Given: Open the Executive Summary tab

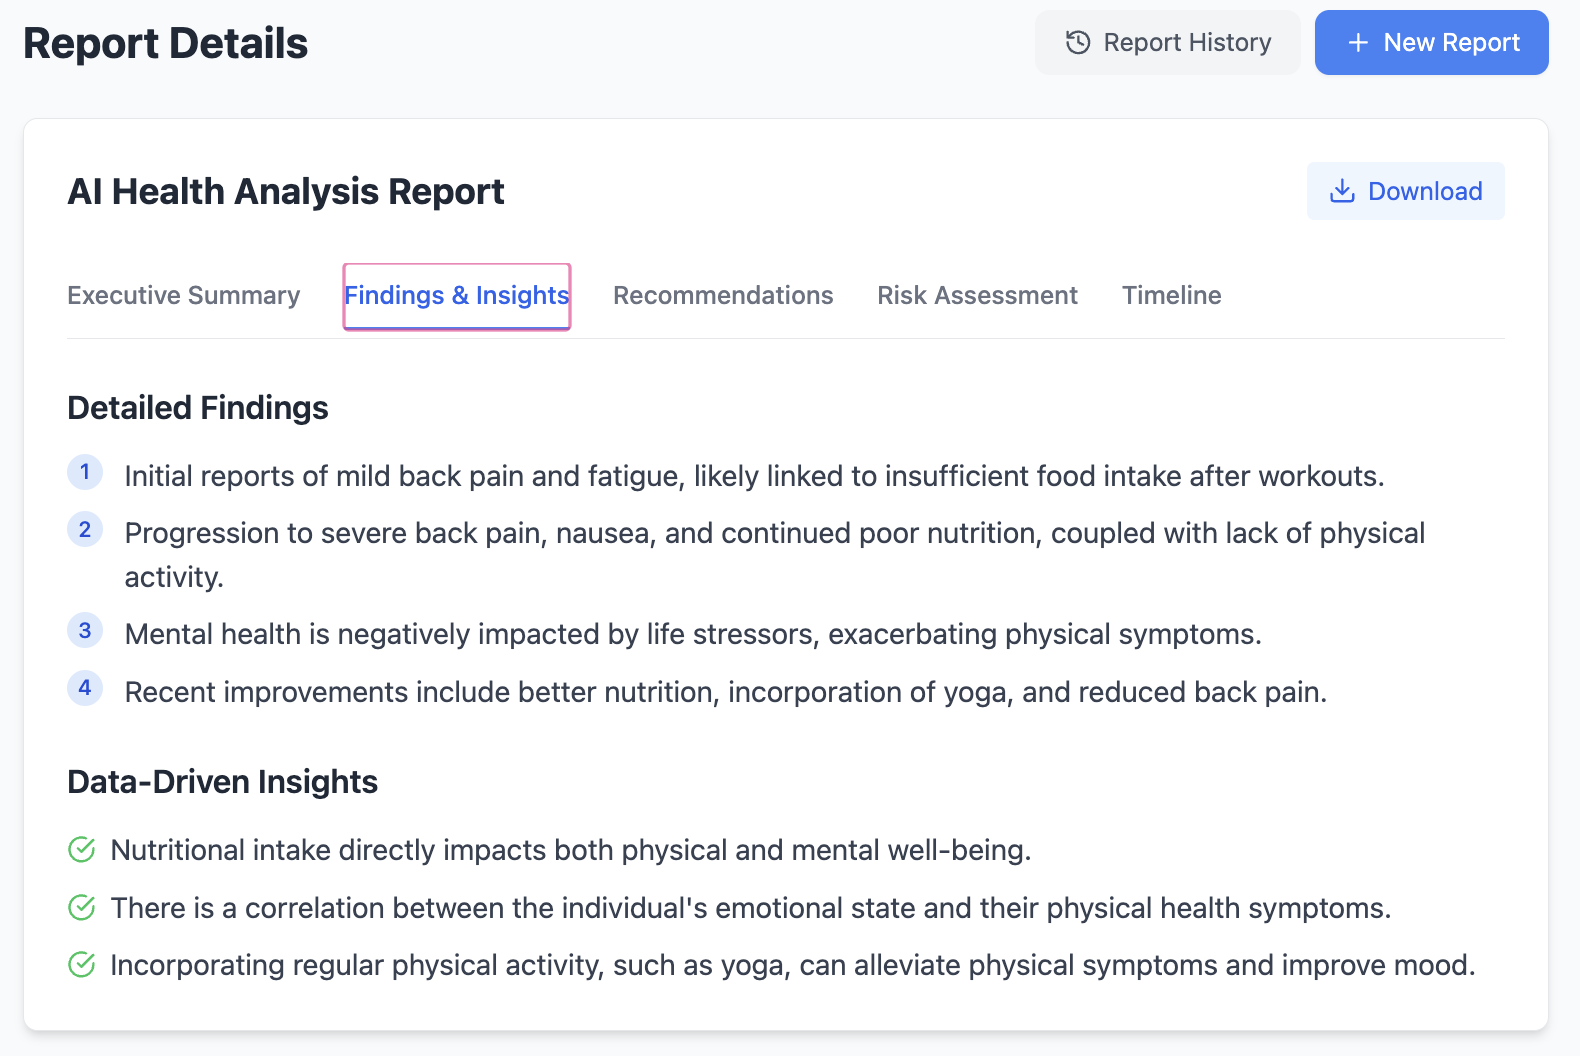Looking at the screenshot, I should click(x=184, y=295).
